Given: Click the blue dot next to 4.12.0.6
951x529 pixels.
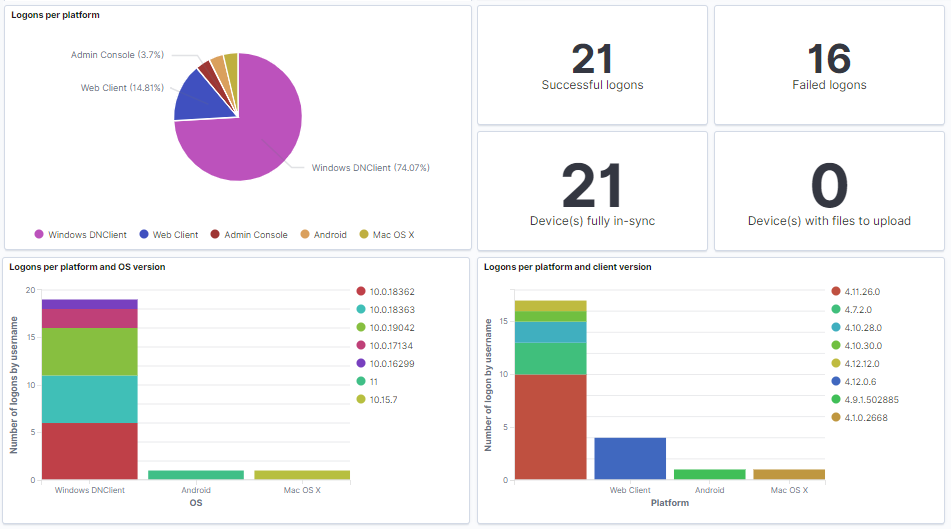Looking at the screenshot, I should pyautogui.click(x=836, y=381).
